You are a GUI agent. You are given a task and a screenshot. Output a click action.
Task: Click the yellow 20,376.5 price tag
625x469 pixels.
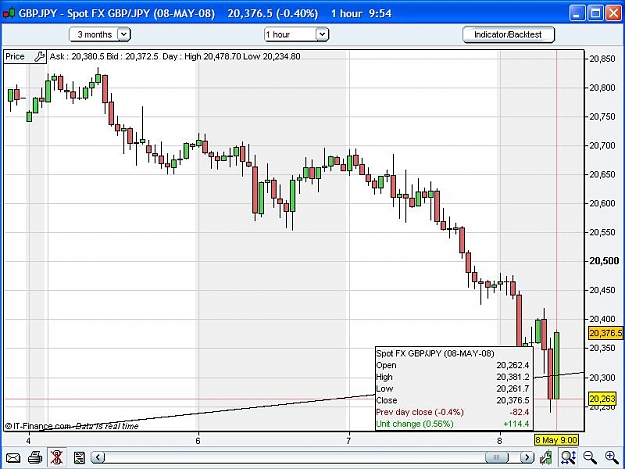pyautogui.click(x=605, y=333)
